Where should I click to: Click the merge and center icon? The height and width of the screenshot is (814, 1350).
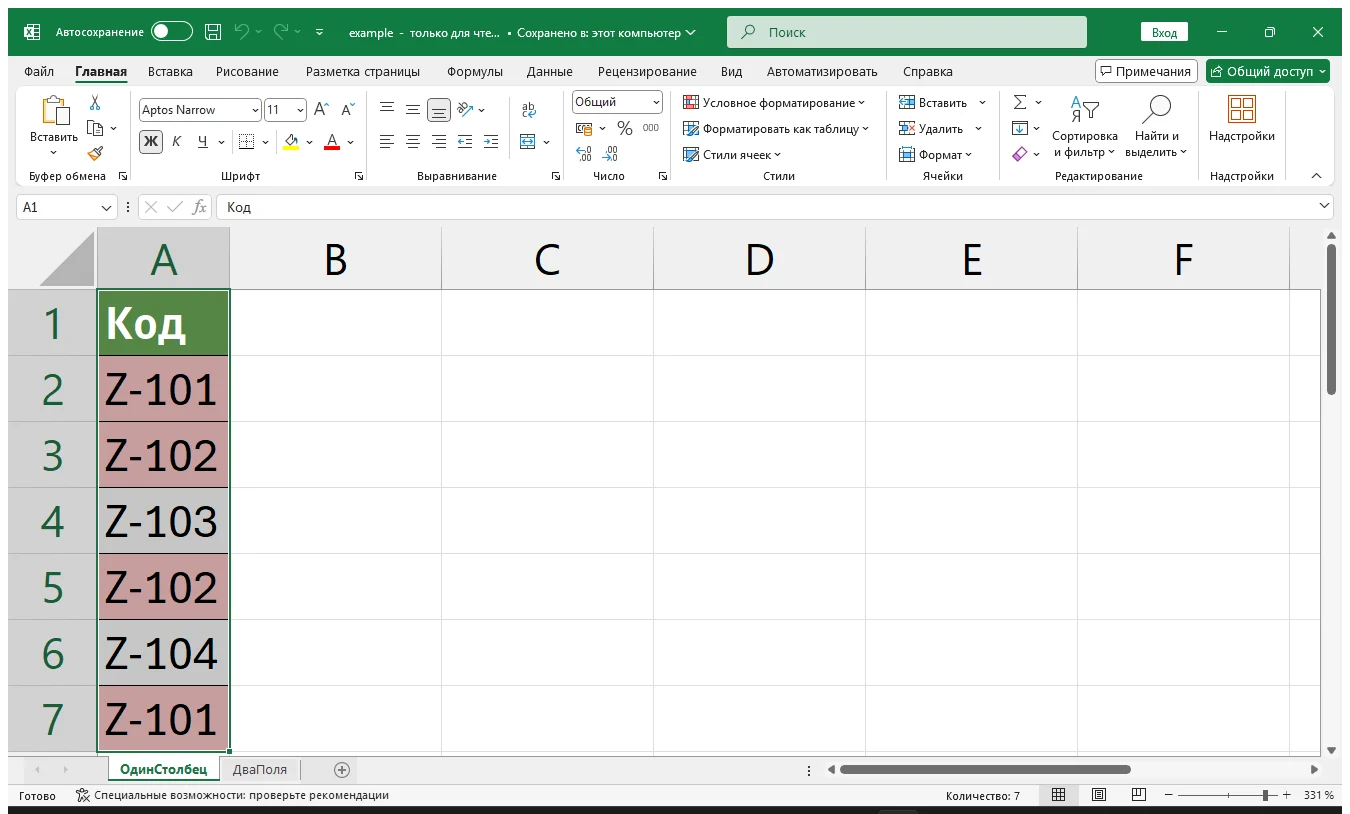(528, 142)
